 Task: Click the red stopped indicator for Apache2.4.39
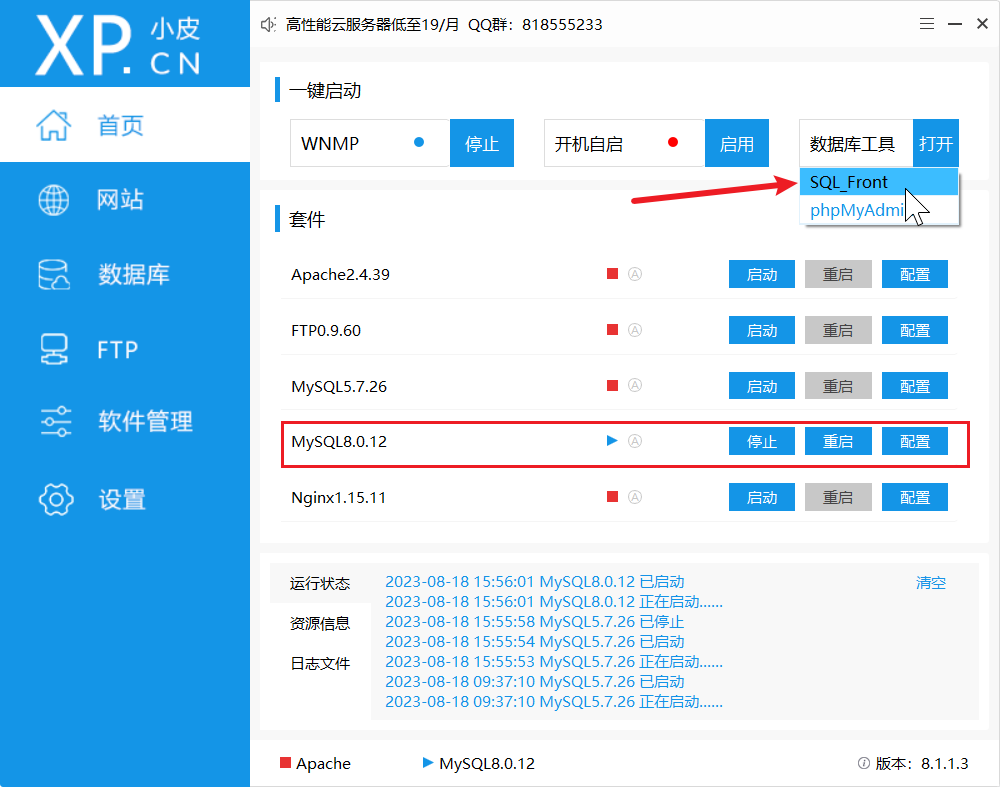tap(612, 274)
